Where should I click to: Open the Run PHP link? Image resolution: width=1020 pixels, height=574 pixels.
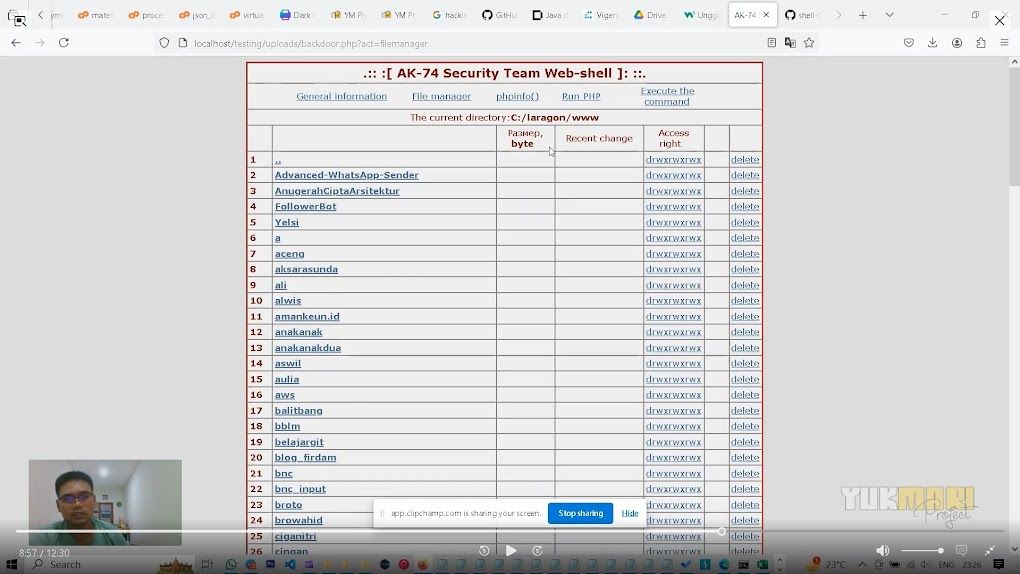pos(581,96)
